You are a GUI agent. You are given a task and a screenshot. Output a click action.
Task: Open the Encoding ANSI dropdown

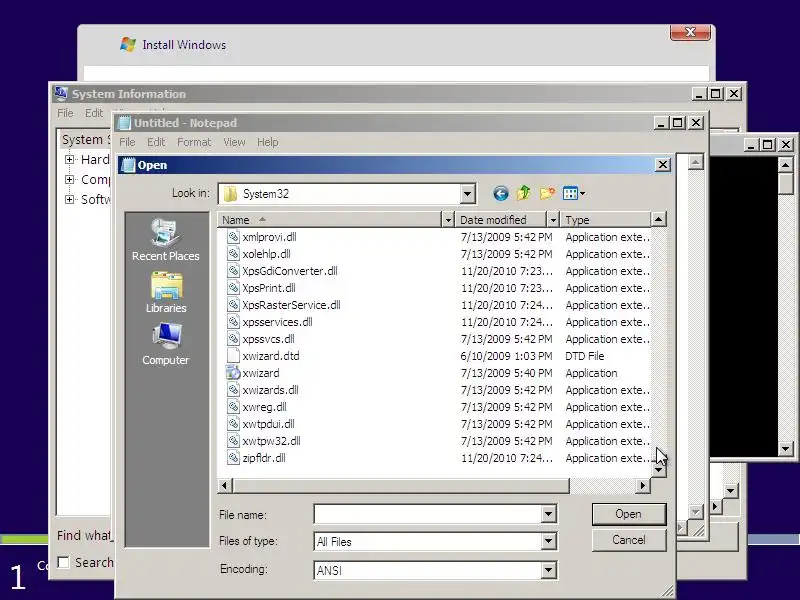[x=548, y=569]
